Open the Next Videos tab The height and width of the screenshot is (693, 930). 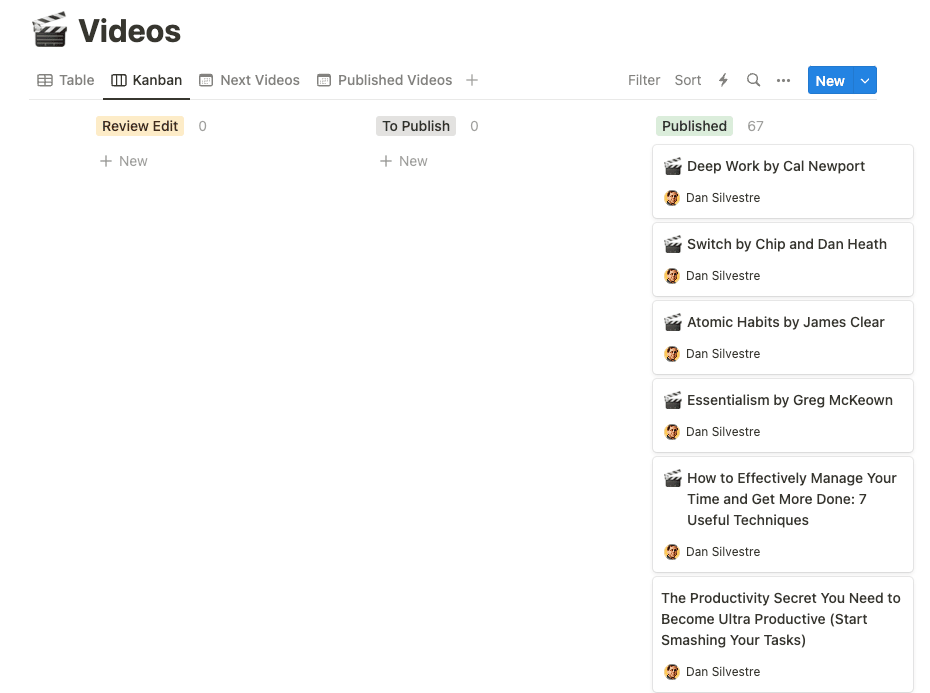pos(249,80)
